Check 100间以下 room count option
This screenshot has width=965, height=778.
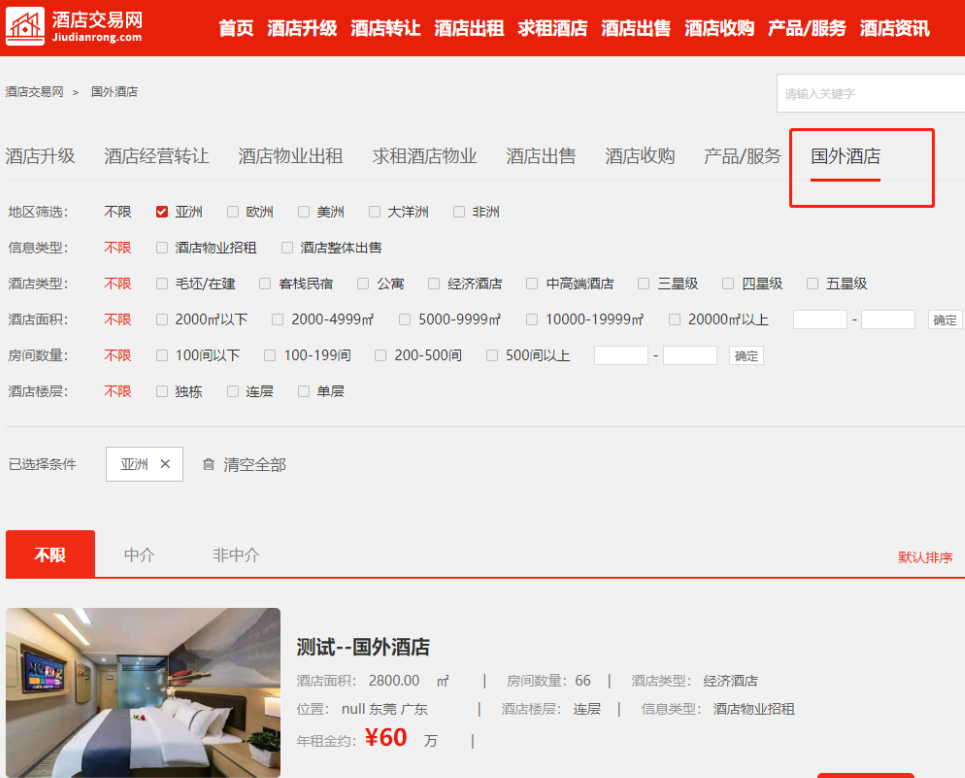(162, 355)
